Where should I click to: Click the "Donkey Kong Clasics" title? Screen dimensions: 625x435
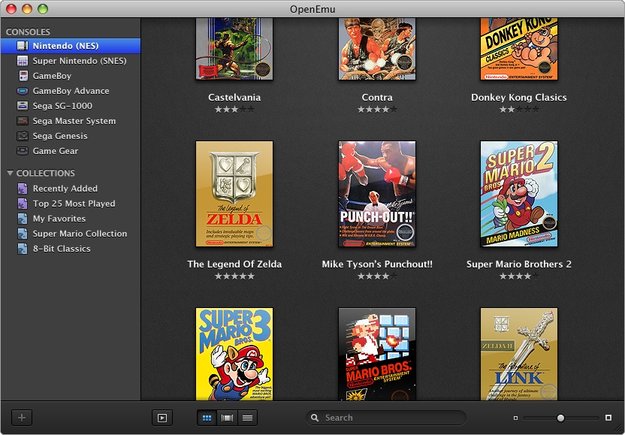coord(519,97)
